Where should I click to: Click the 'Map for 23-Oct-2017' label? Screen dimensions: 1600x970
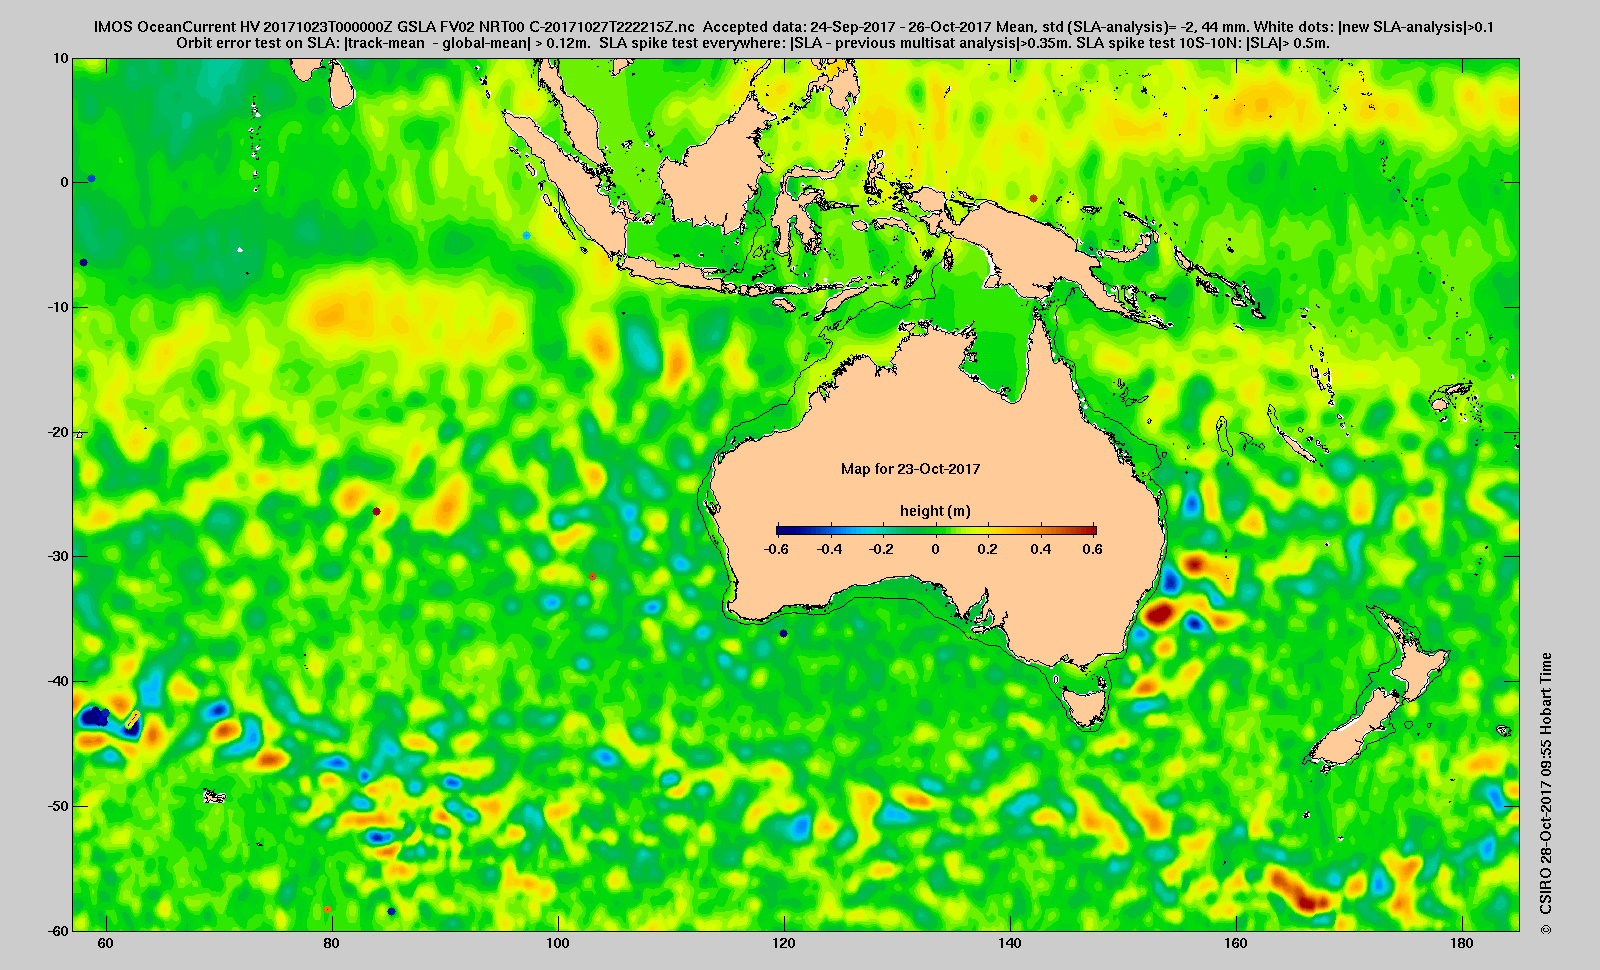pyautogui.click(x=910, y=469)
